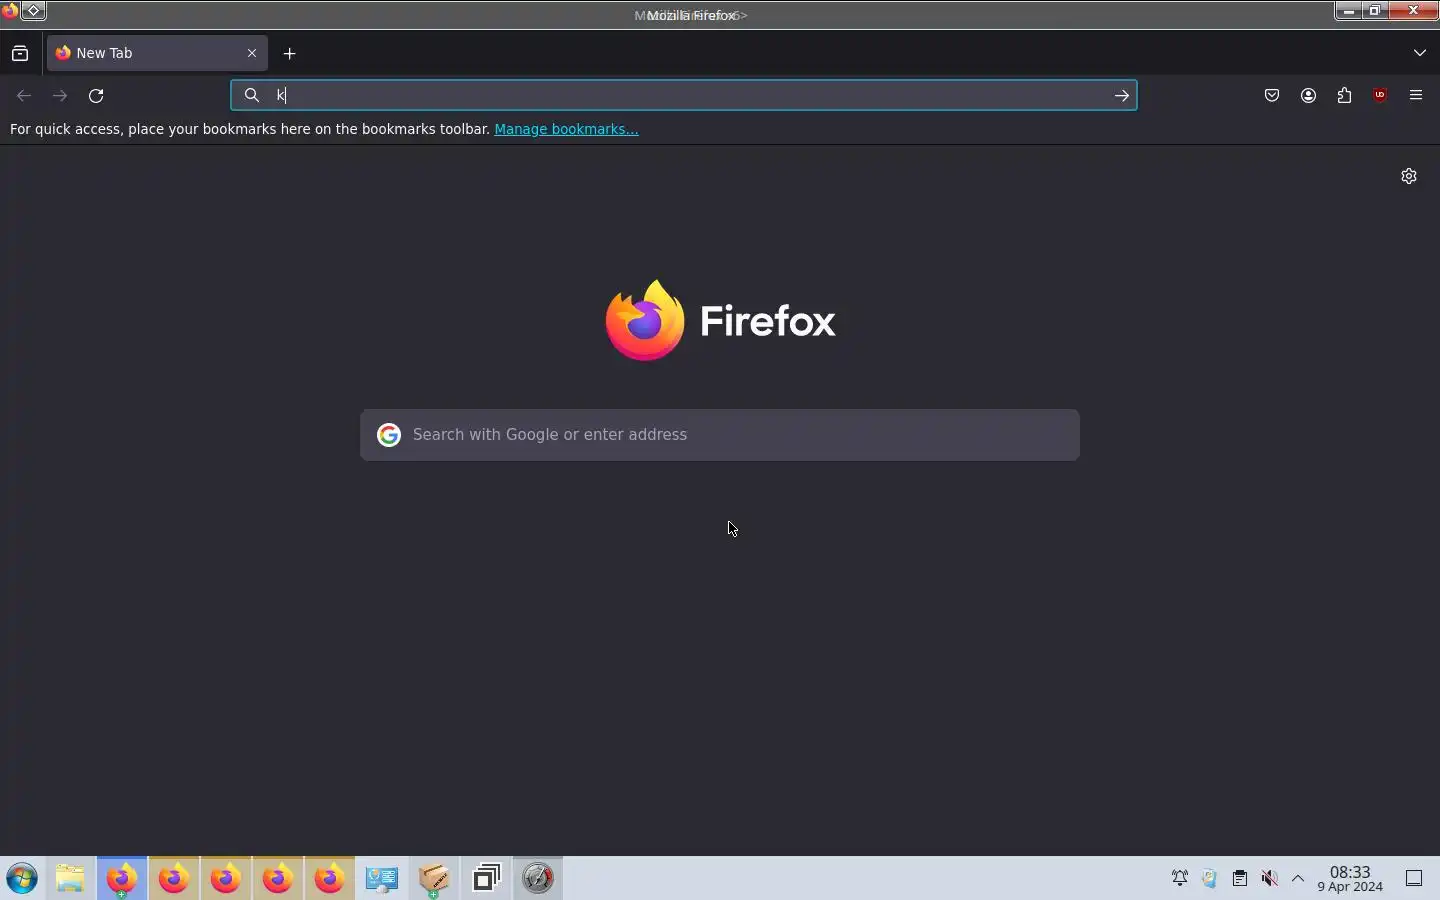Open the Extensions puzzle icon
This screenshot has width=1440, height=900.
(x=1346, y=96)
